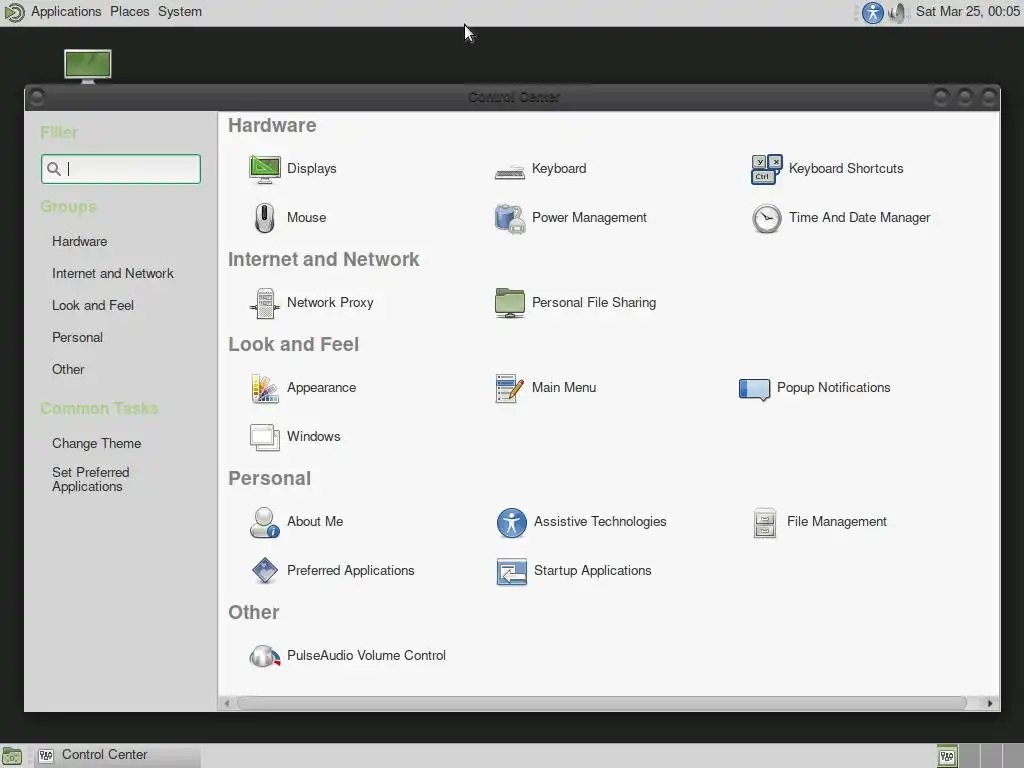This screenshot has height=768, width=1024.
Task: Click the distribution logo icon in top panel
Action: pyautogui.click(x=14, y=12)
